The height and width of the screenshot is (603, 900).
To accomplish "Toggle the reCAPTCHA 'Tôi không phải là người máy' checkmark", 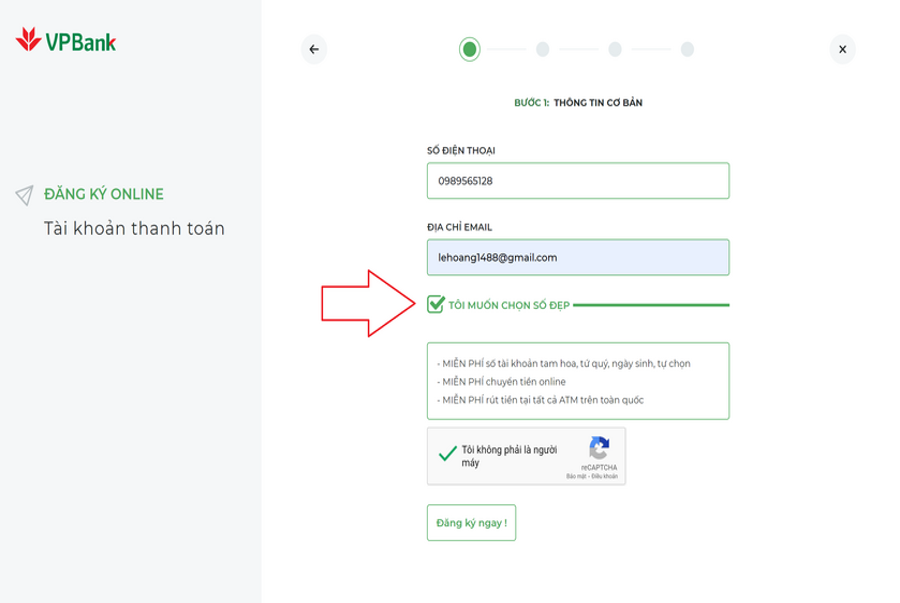I will [x=448, y=454].
